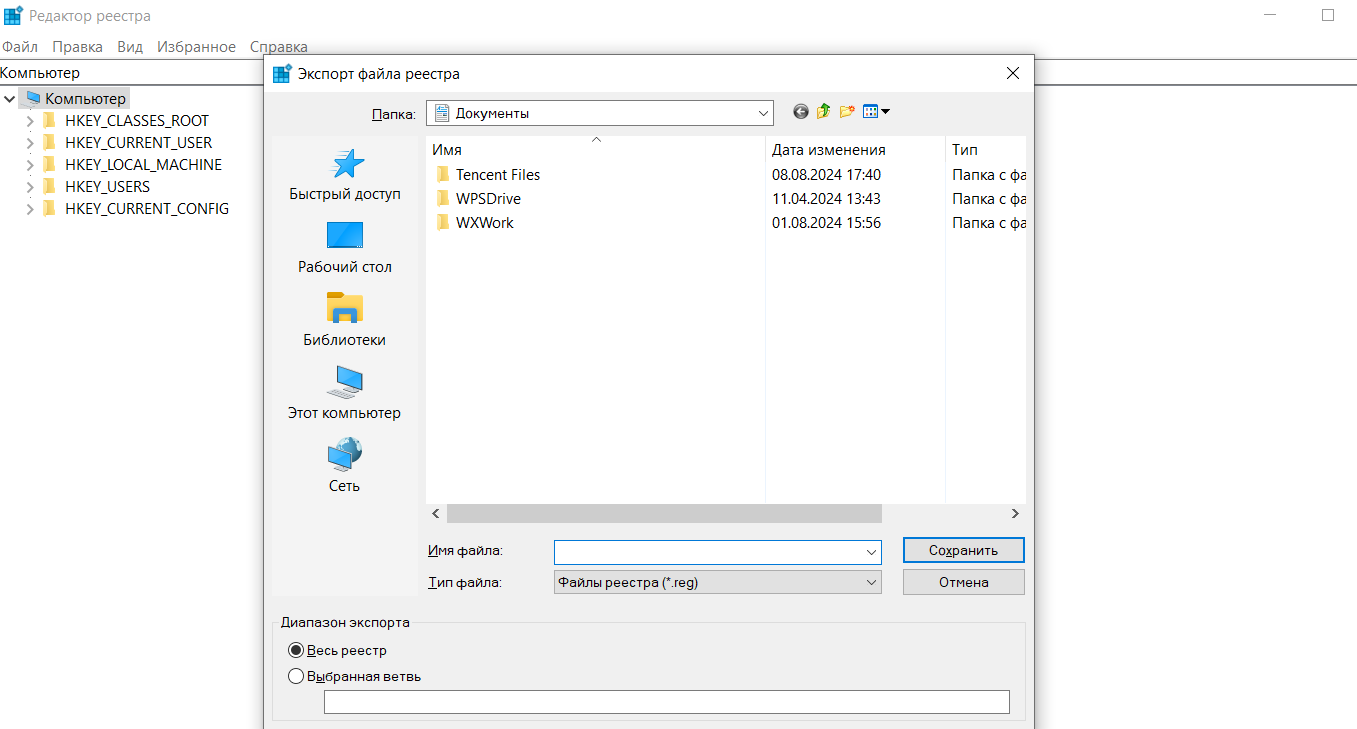Screen dimensions: 1357x729
Task: Click the date 01.08.2024 15:56
Action: [826, 222]
